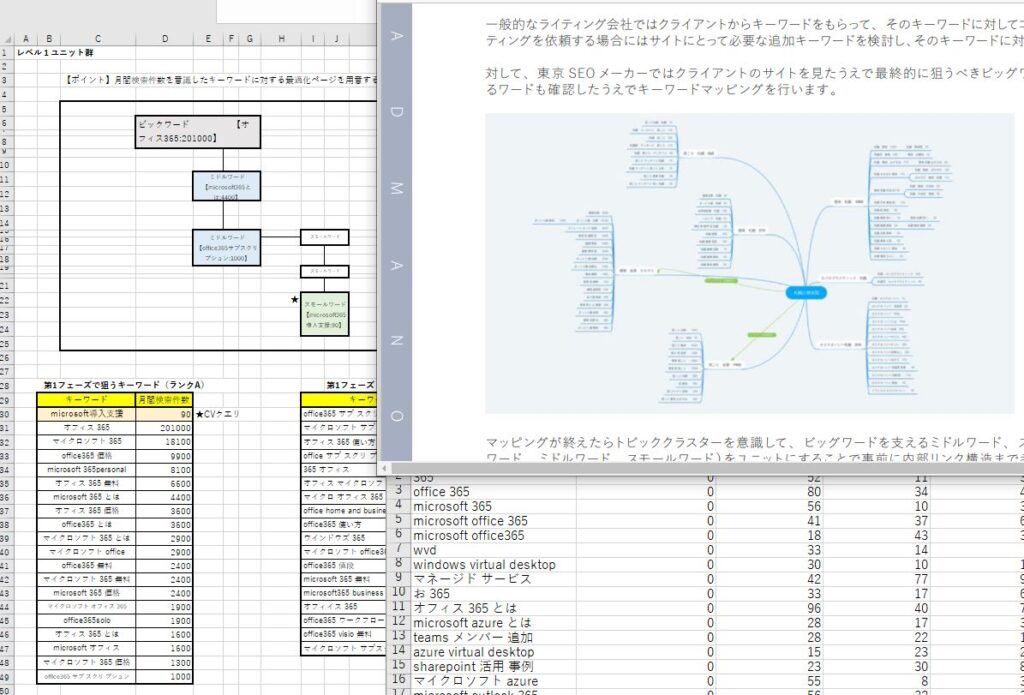Select column C header in left spreadsheet
1024x695 pixels.
pos(98,39)
